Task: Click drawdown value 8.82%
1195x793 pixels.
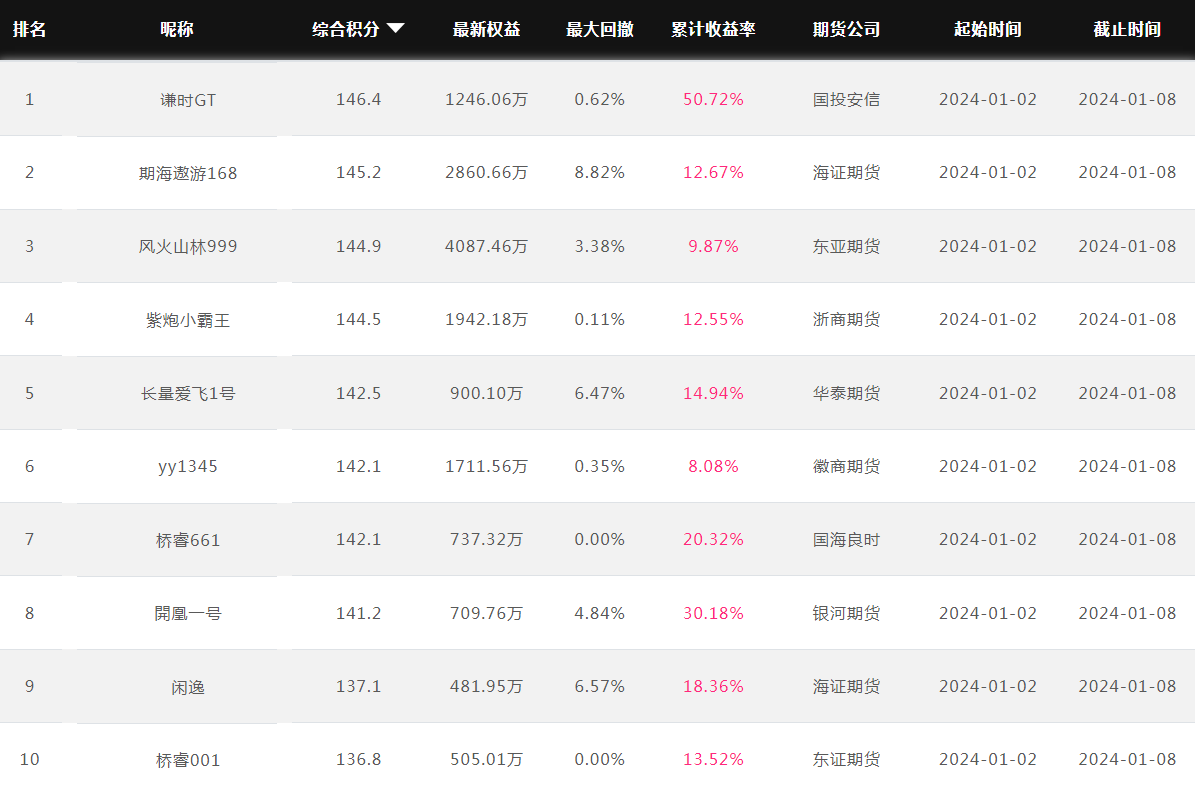Action: pos(600,172)
